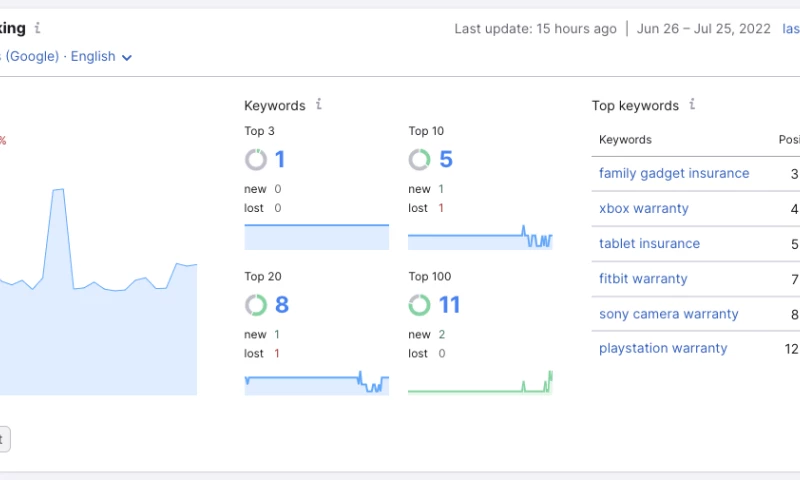
Task: Click the Top 10 donut chart icon
Action: click(x=419, y=160)
